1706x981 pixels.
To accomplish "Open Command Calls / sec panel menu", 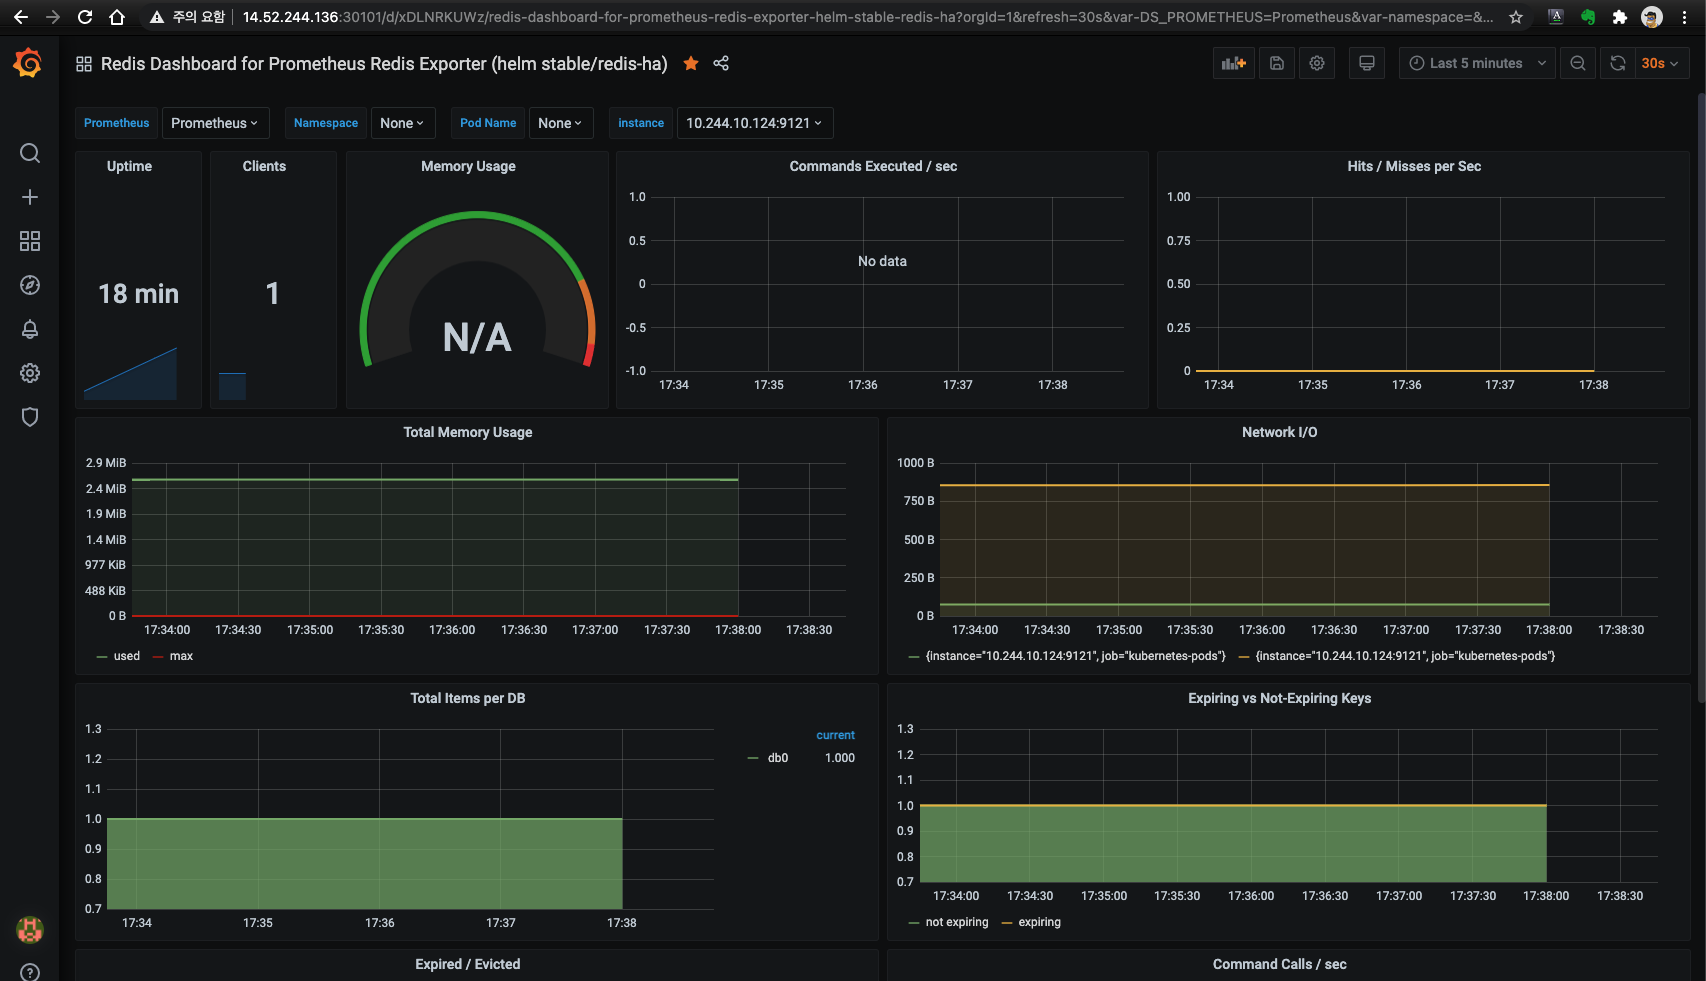I will [1280, 964].
